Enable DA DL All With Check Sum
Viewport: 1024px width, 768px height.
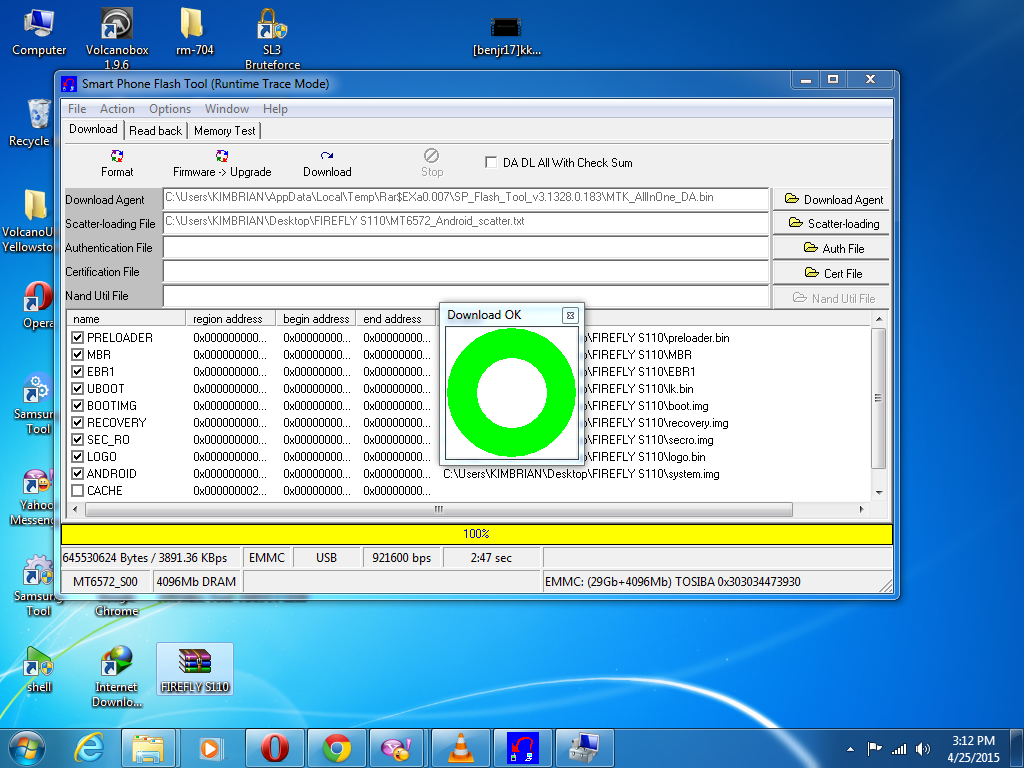tap(491, 163)
